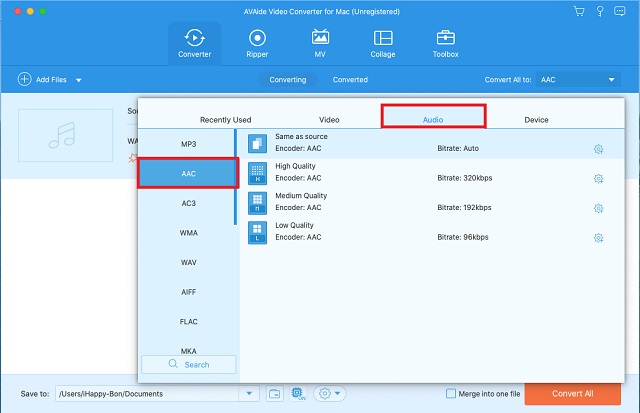
Task: Open the Toolbox module
Action: [x=445, y=43]
